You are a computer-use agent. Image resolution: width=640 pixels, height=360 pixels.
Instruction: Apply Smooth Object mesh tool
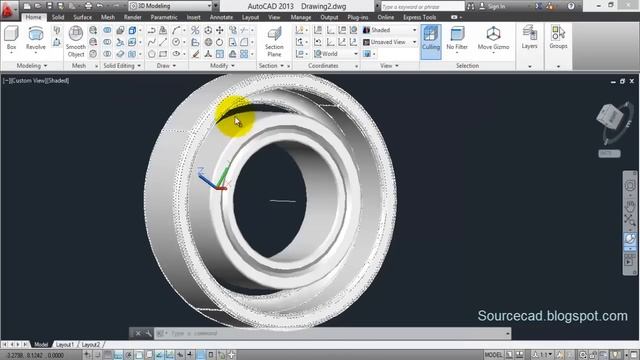click(x=76, y=41)
